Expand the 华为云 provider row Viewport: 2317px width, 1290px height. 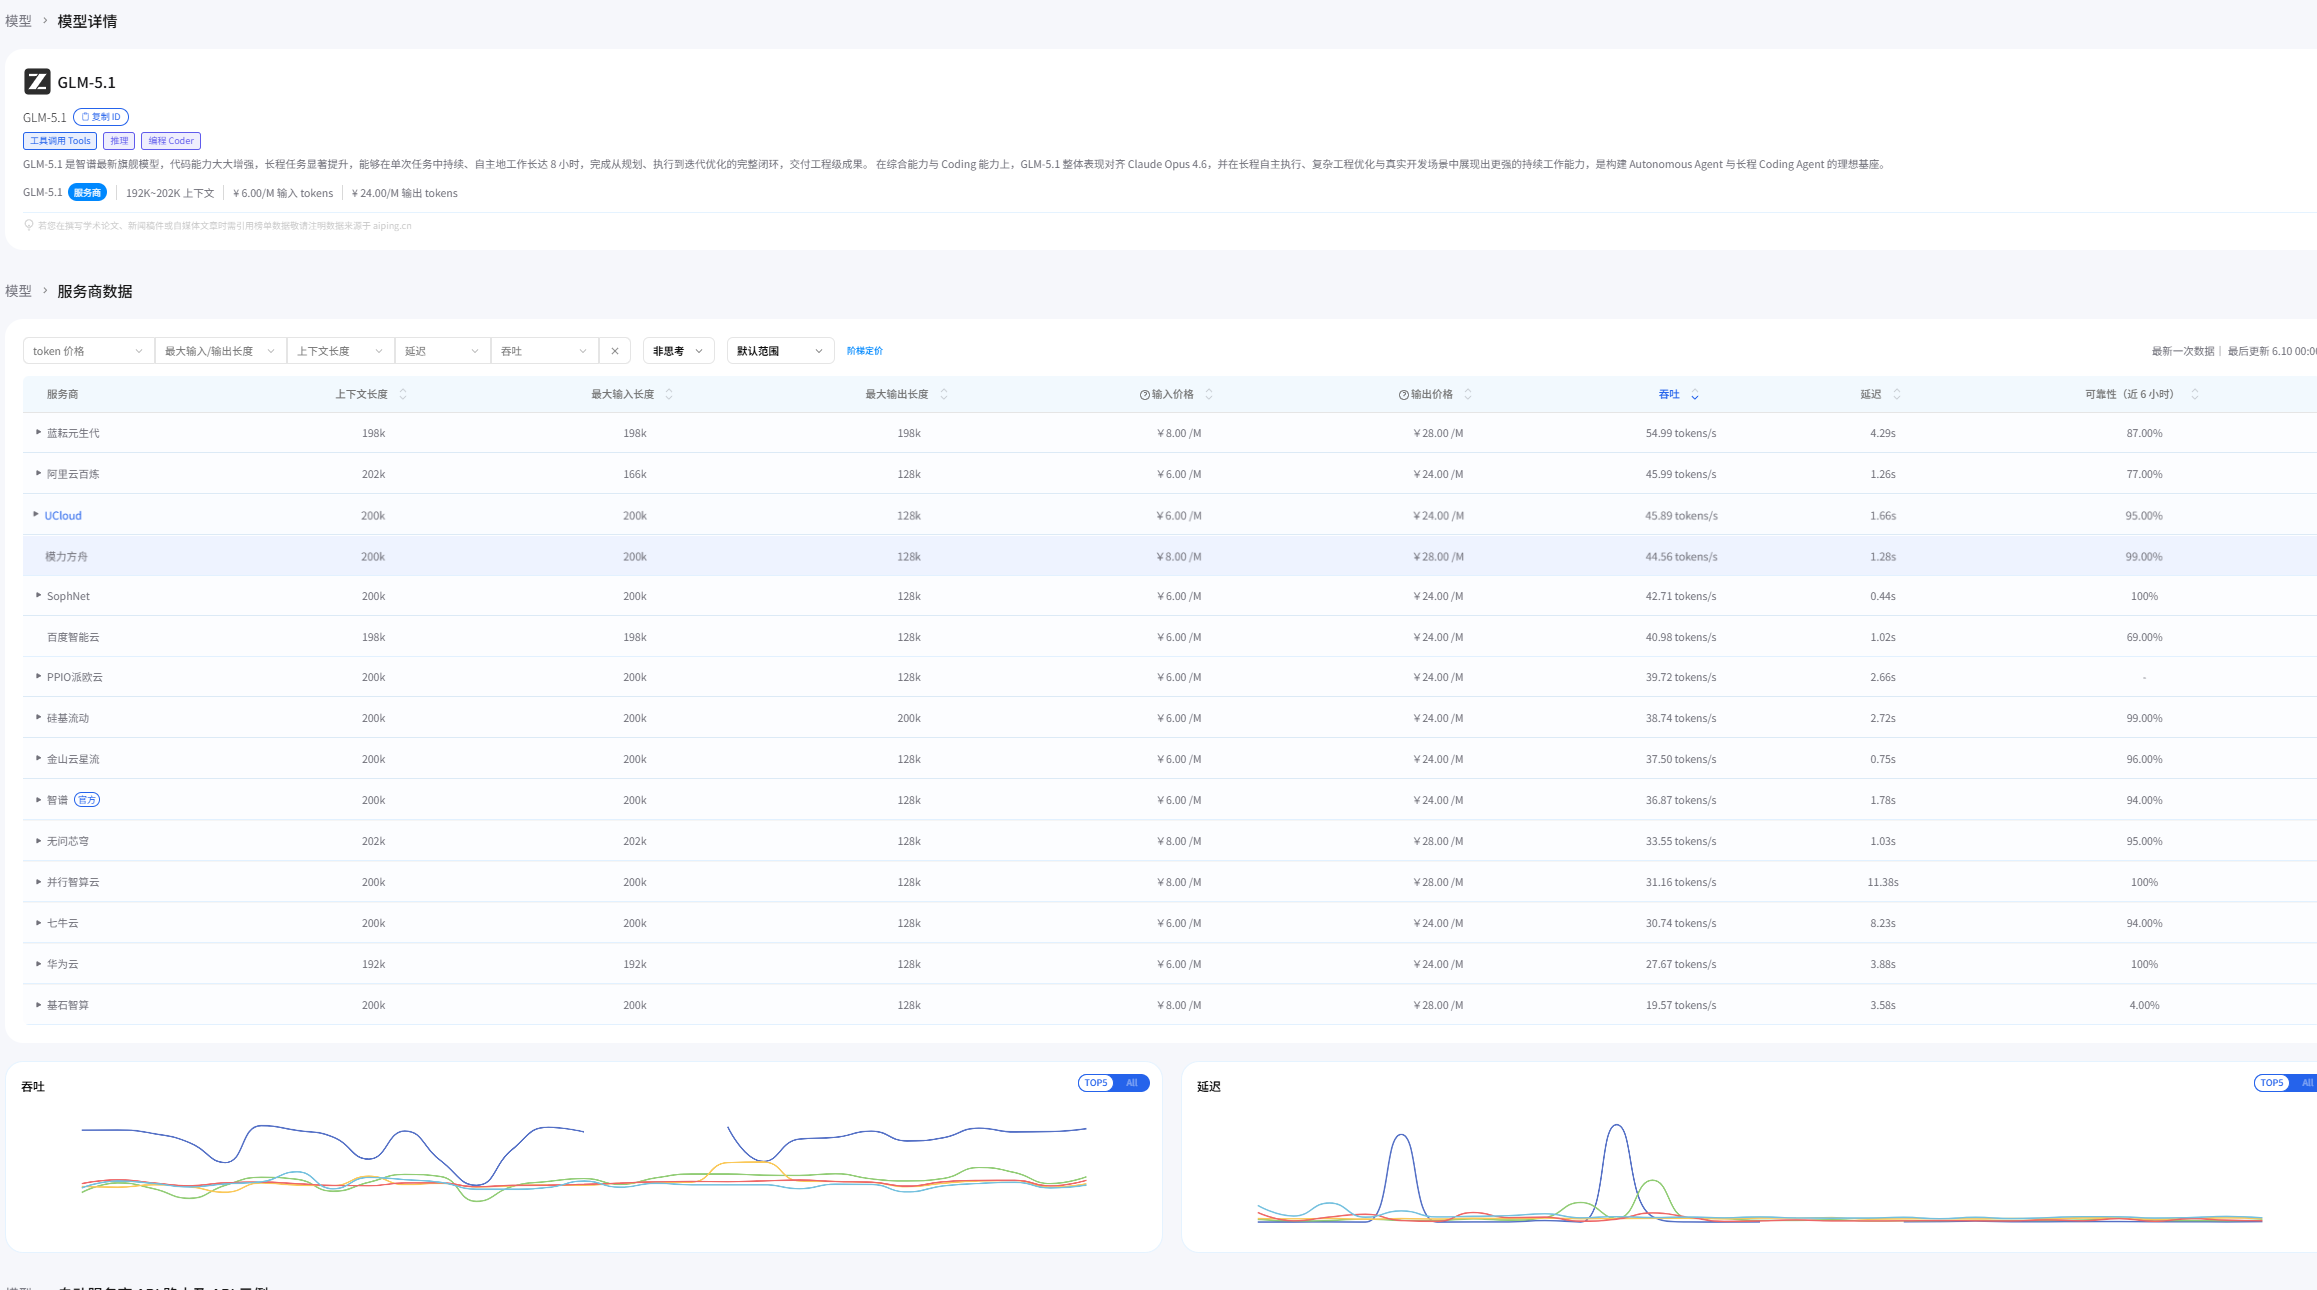(x=38, y=964)
